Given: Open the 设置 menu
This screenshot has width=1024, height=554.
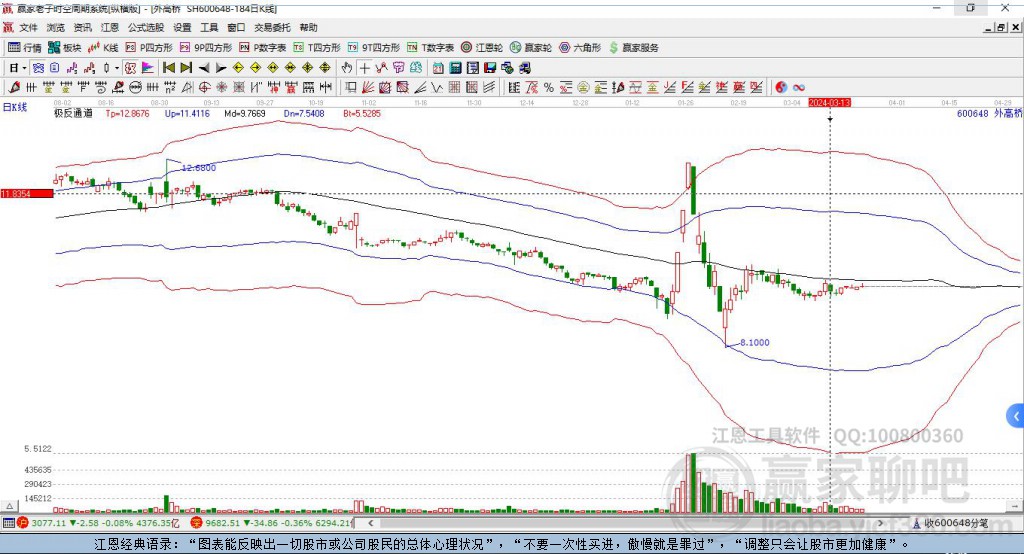Looking at the screenshot, I should [182, 27].
